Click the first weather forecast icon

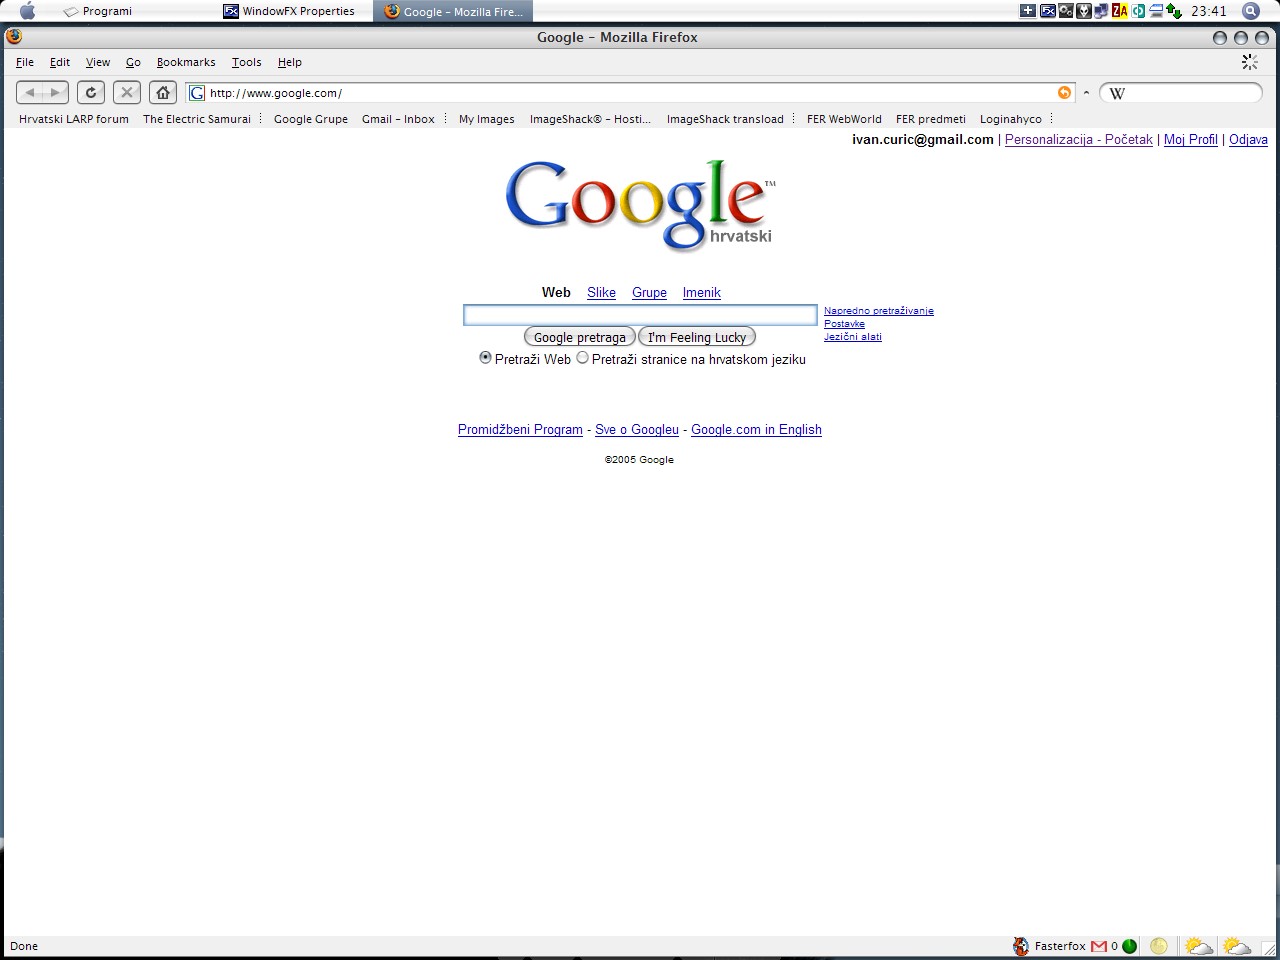(x=1198, y=946)
